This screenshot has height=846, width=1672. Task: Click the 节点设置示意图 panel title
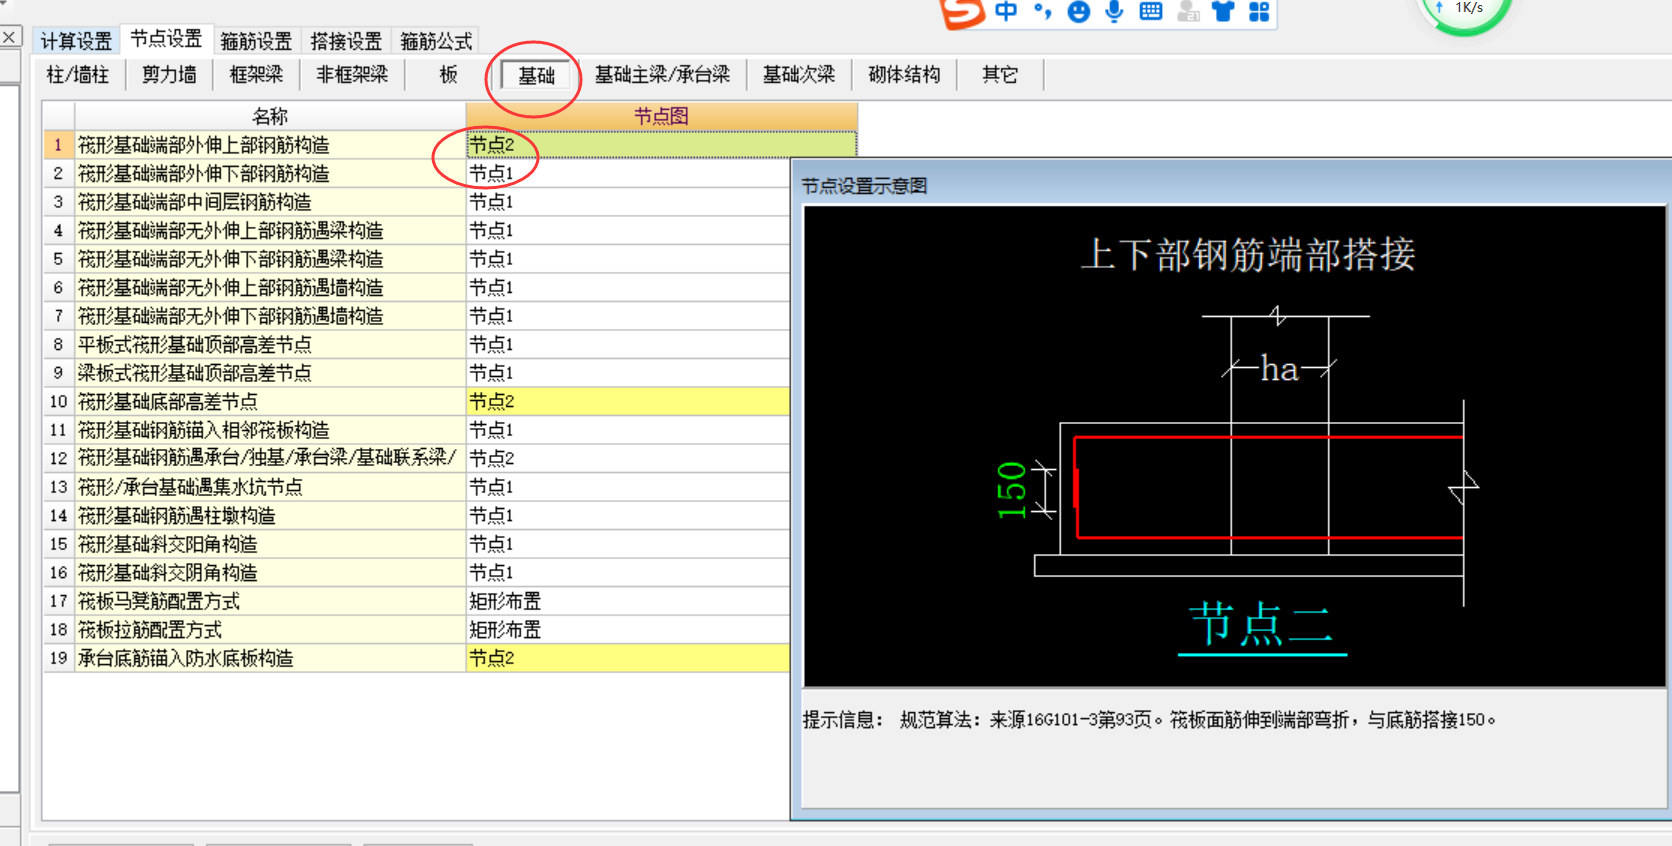point(864,186)
